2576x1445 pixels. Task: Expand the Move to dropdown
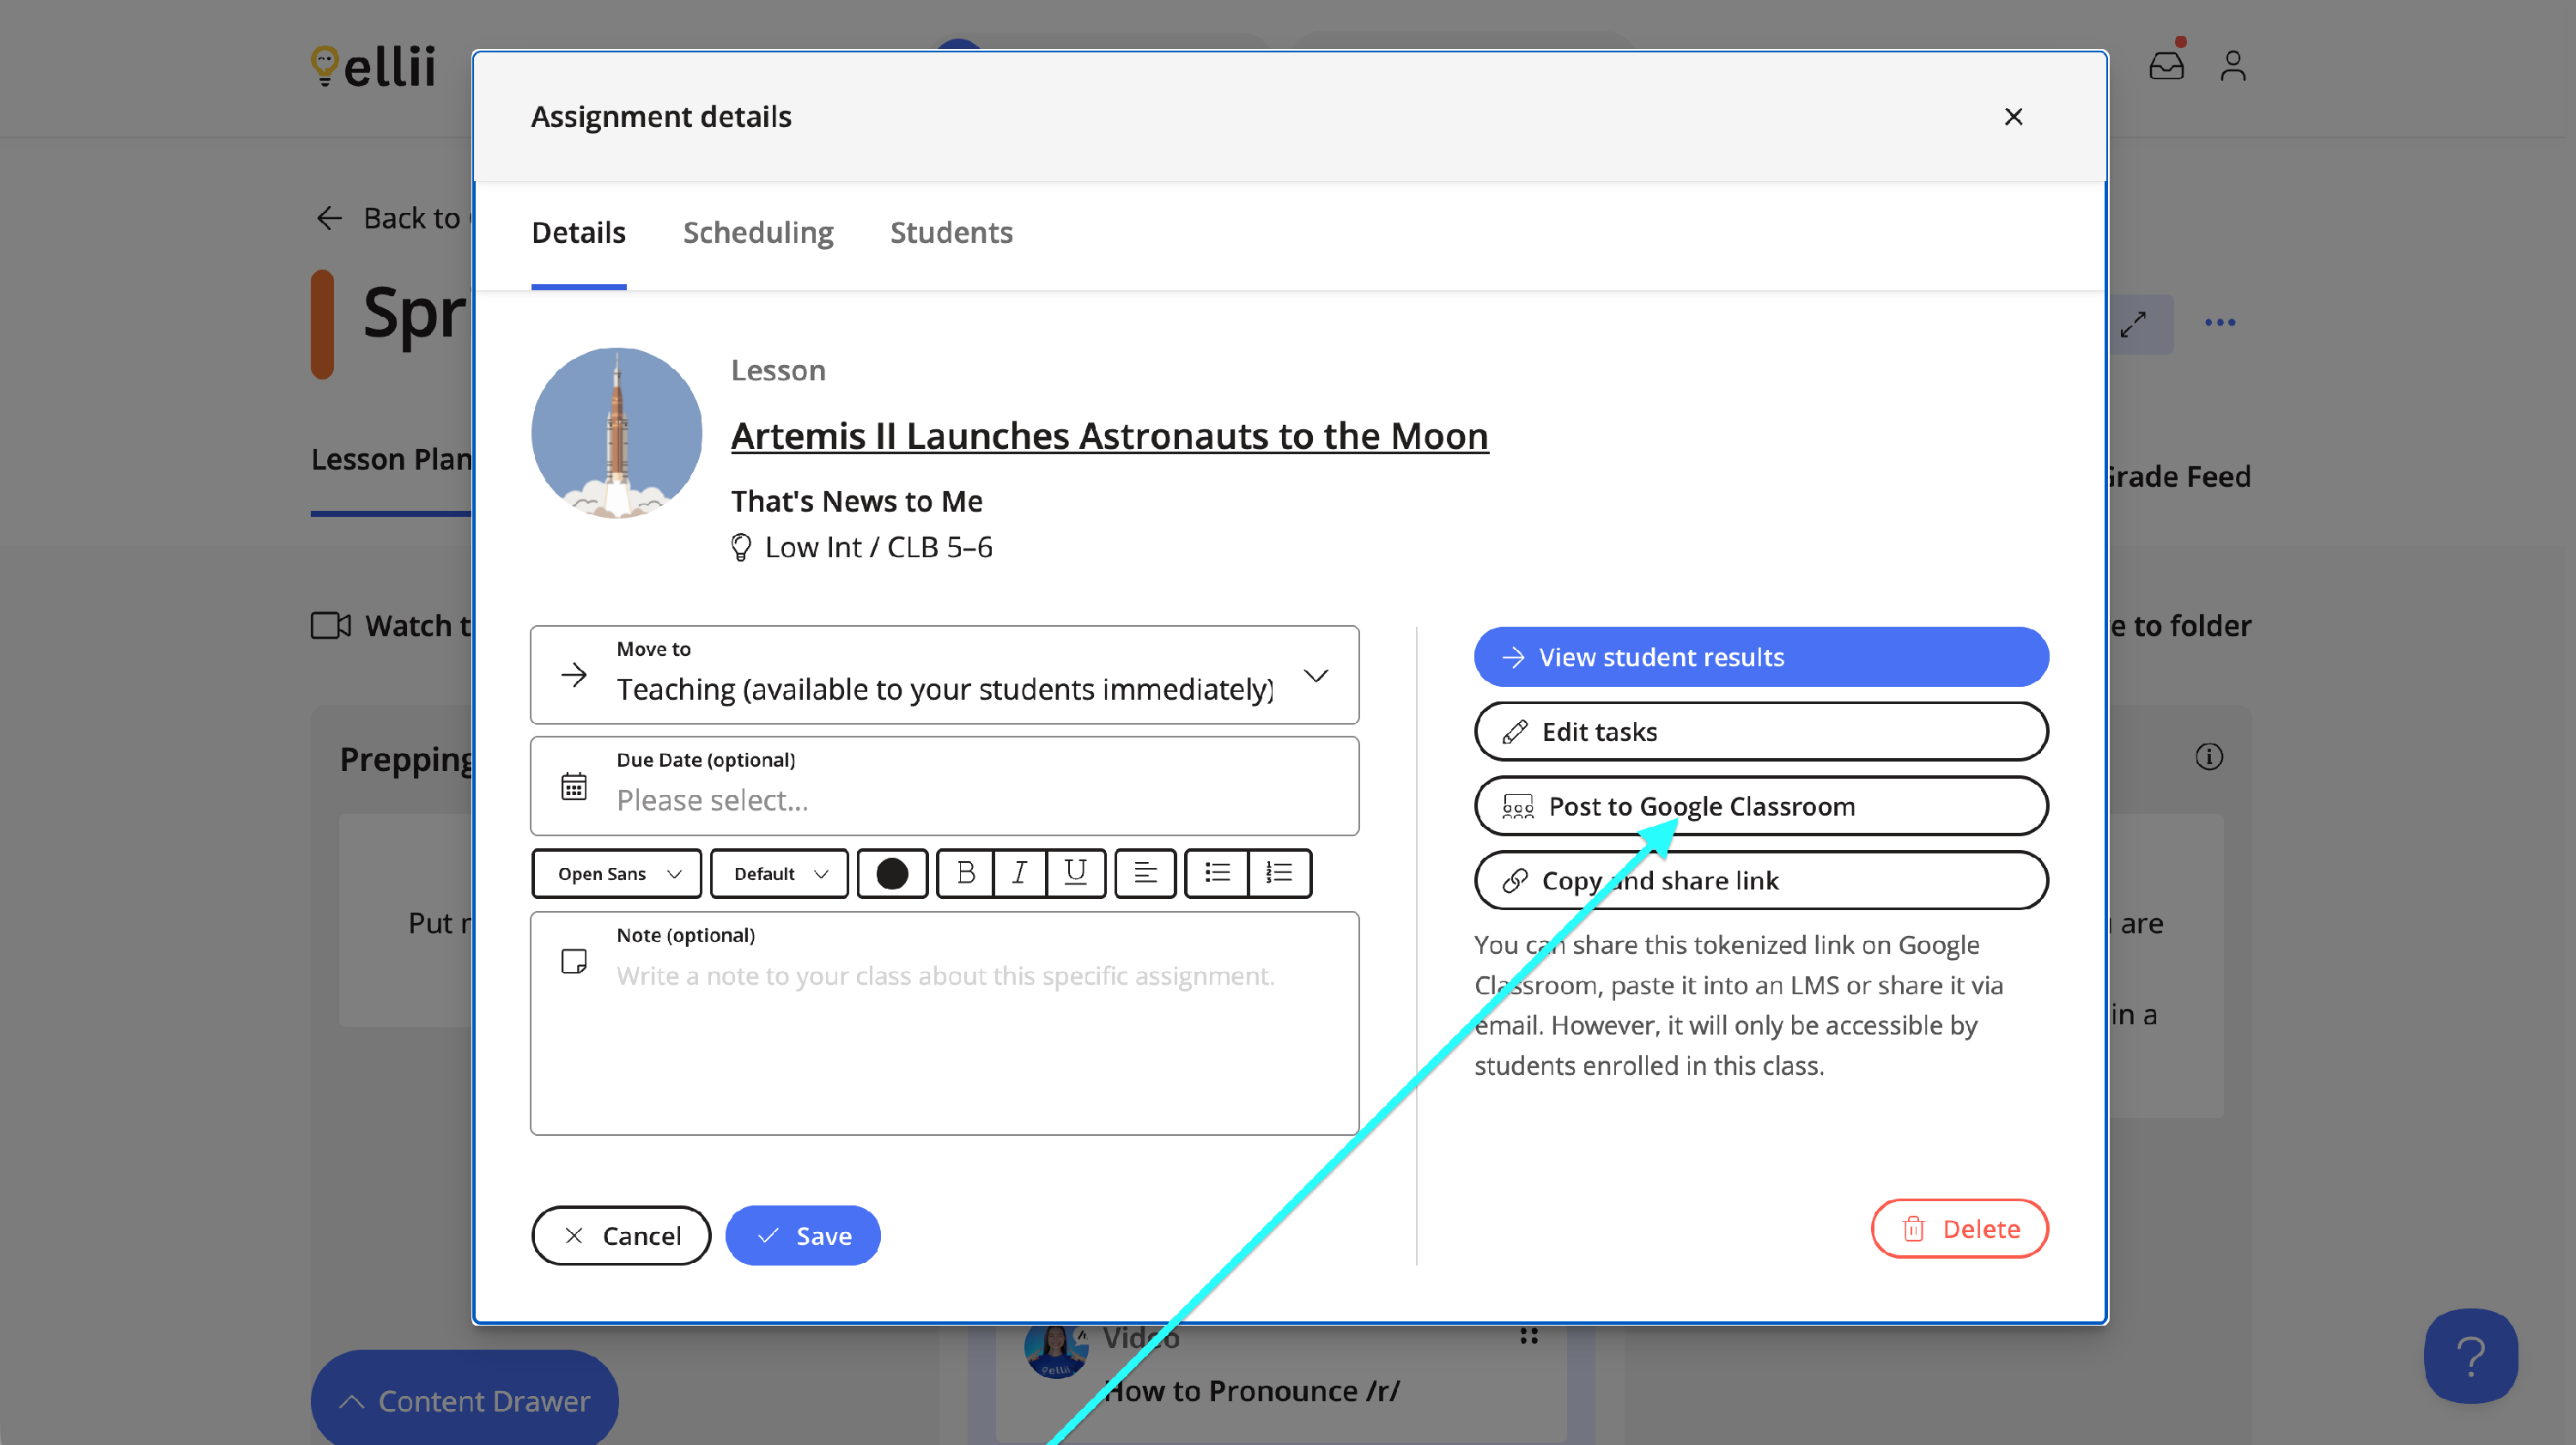[x=944, y=675]
